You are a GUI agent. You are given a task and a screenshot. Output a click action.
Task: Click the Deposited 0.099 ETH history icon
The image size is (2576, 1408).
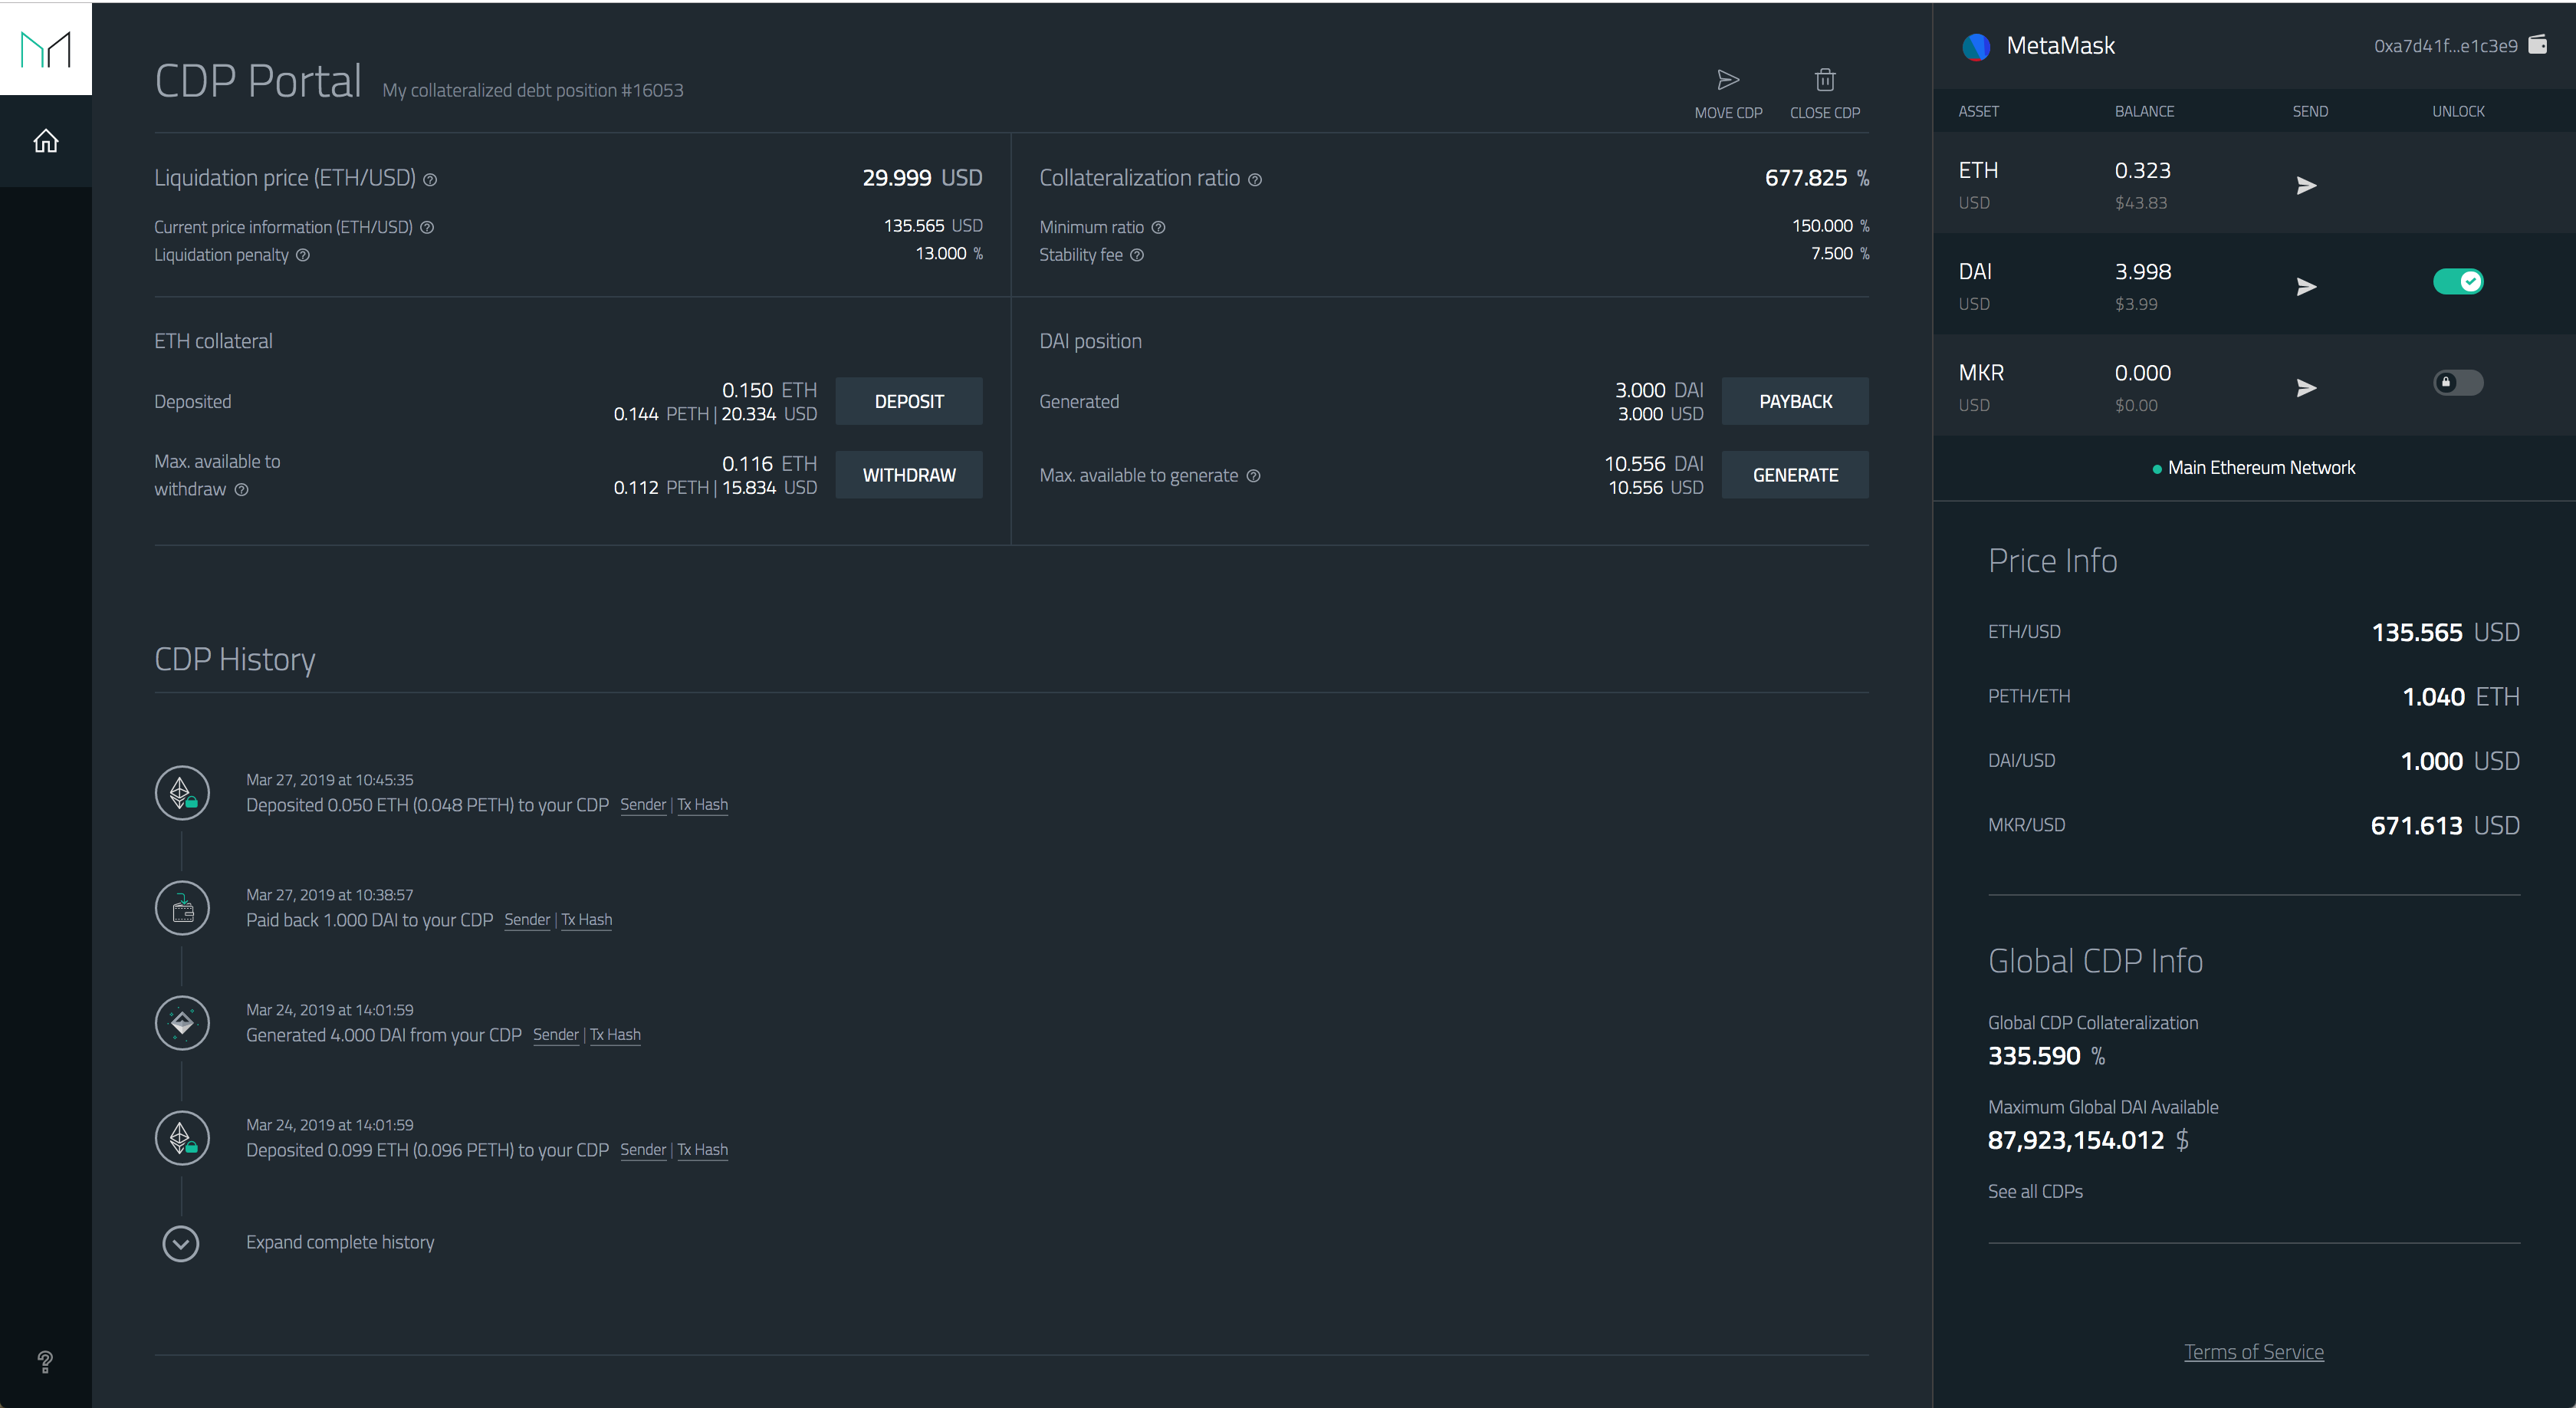coord(182,1138)
